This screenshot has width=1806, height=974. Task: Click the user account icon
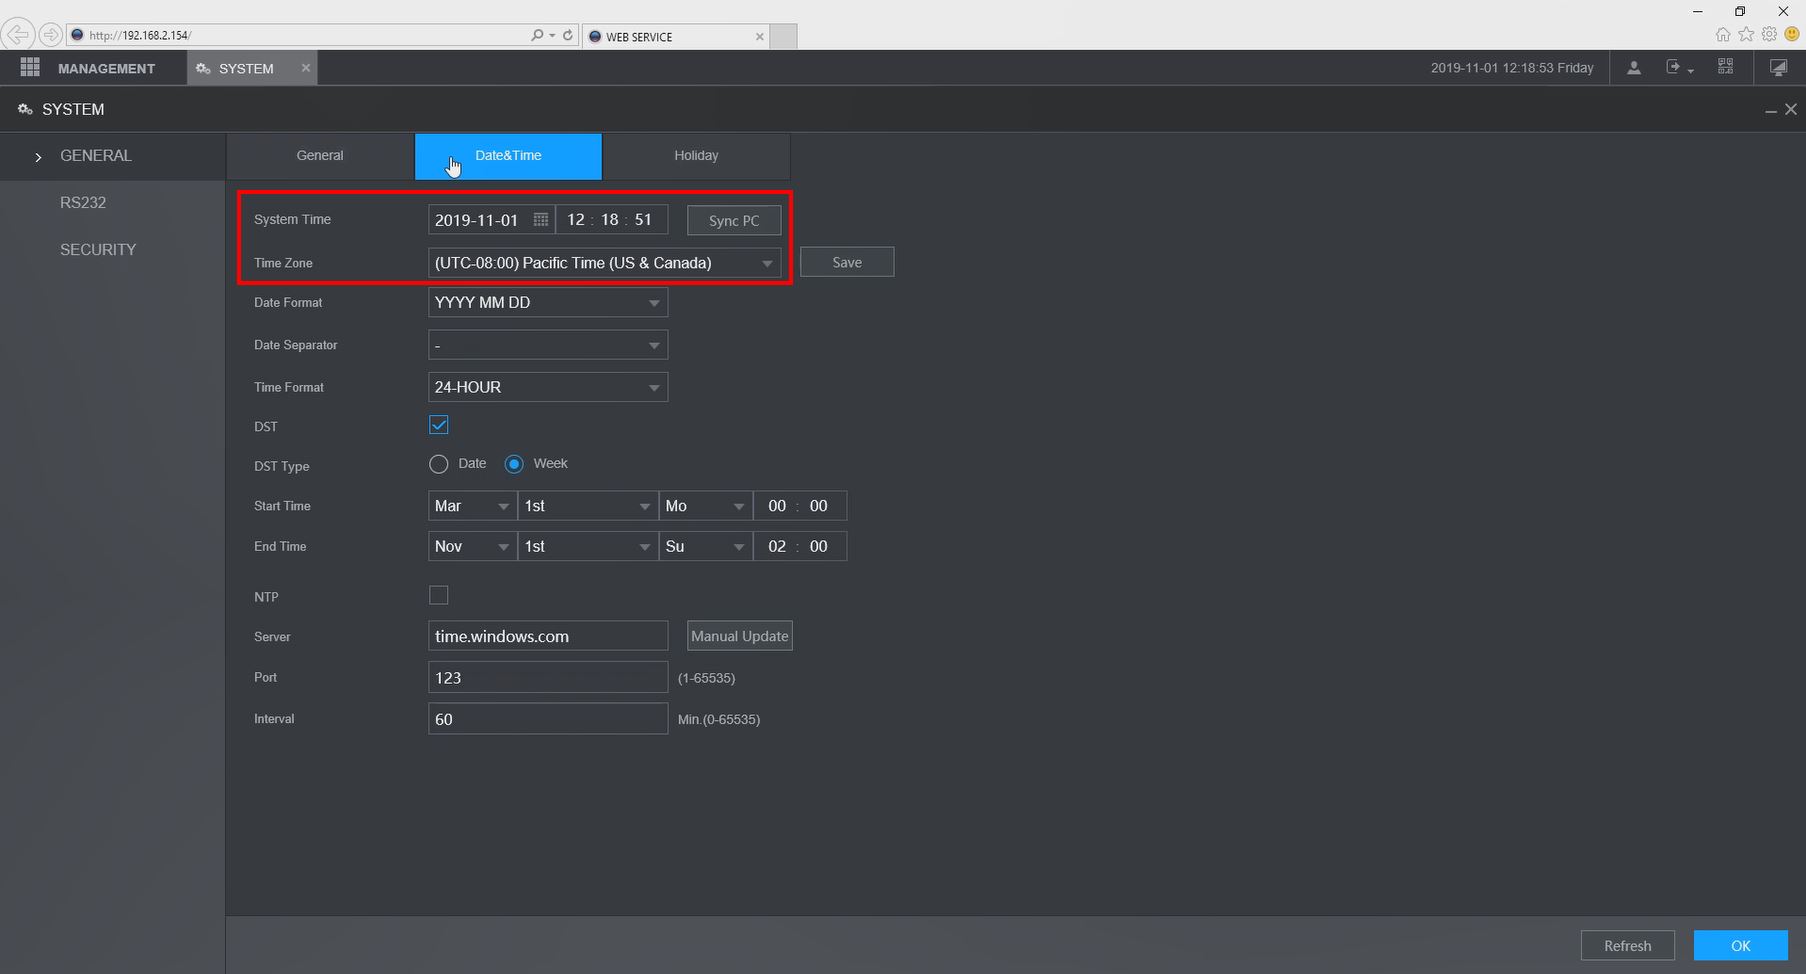(1633, 68)
